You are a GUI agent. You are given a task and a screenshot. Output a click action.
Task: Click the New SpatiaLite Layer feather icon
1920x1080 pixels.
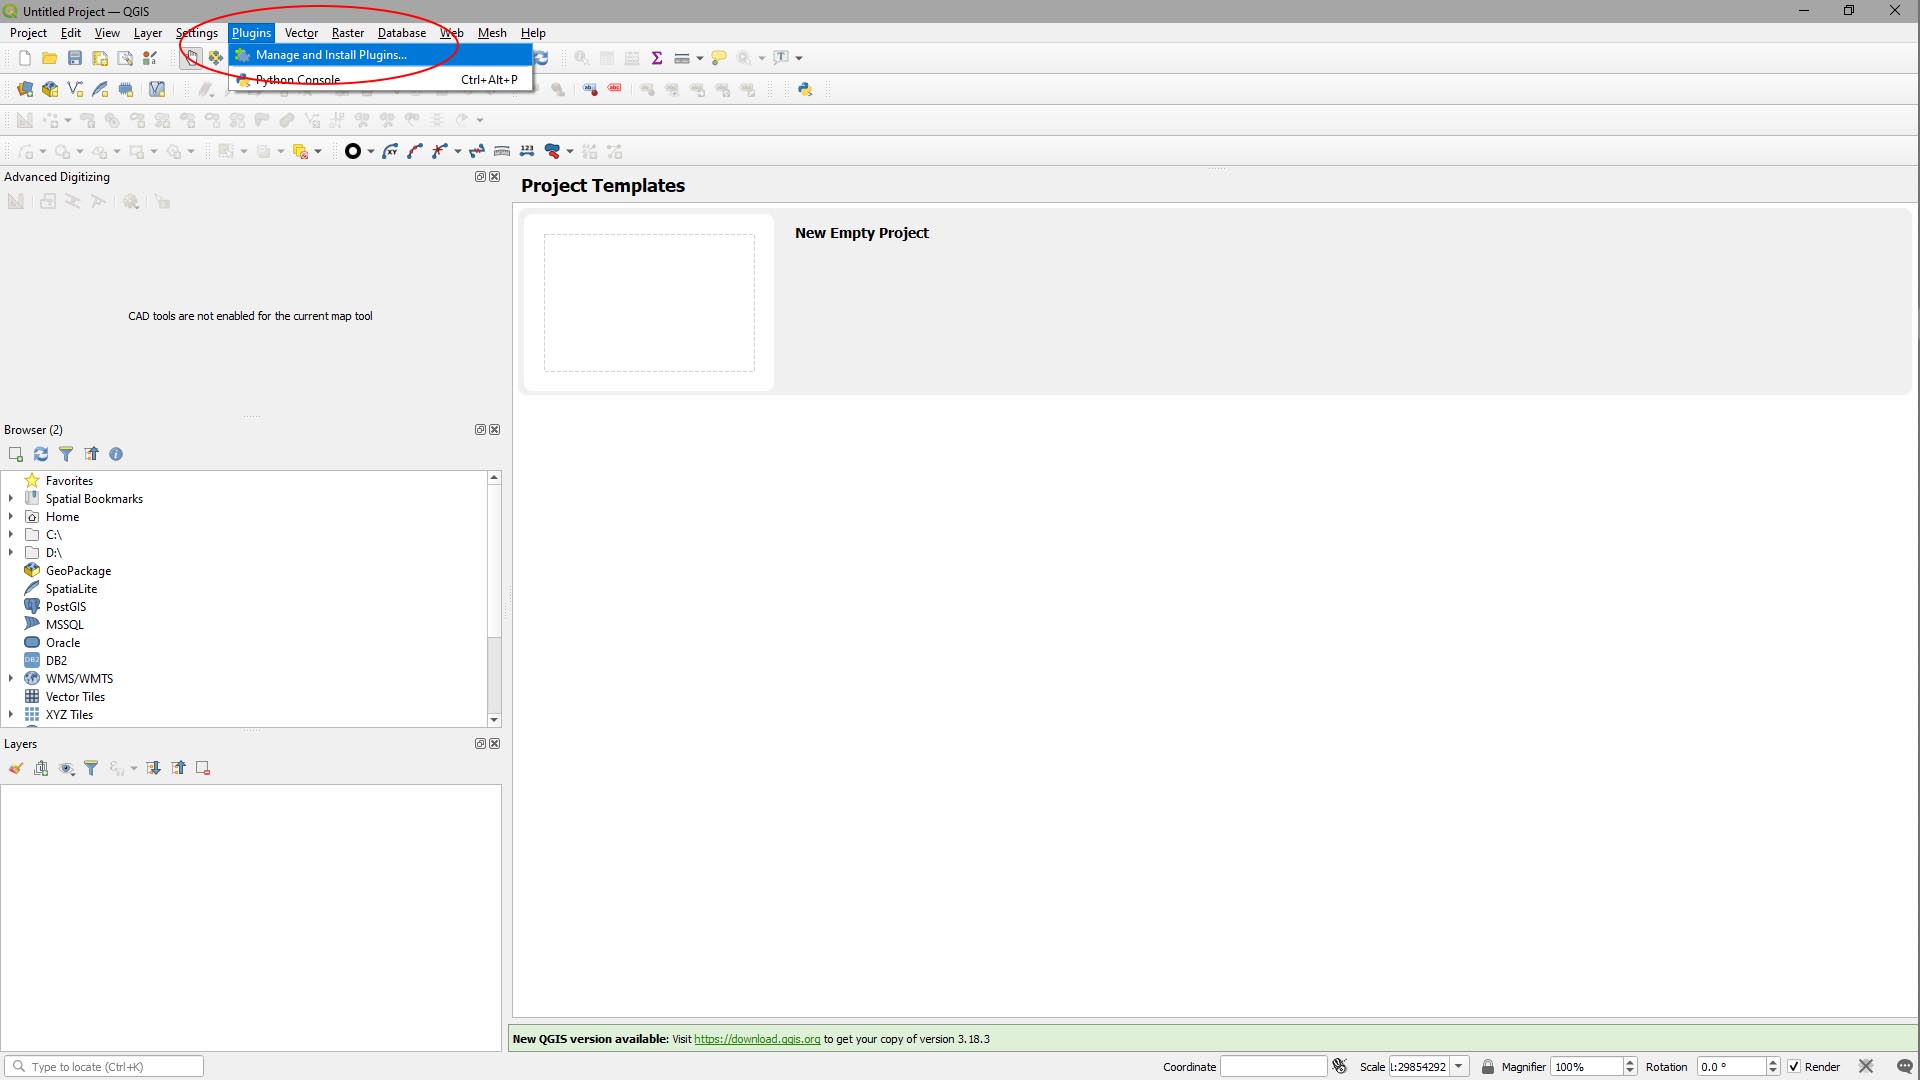tap(100, 89)
